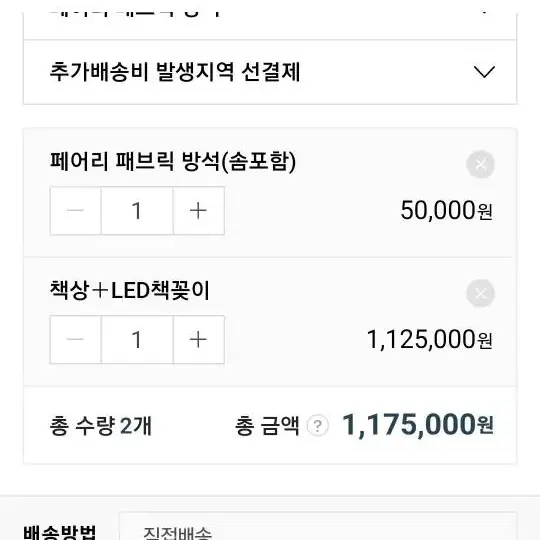Click the 책상+LED책꽂이 item name

click(x=129, y=290)
